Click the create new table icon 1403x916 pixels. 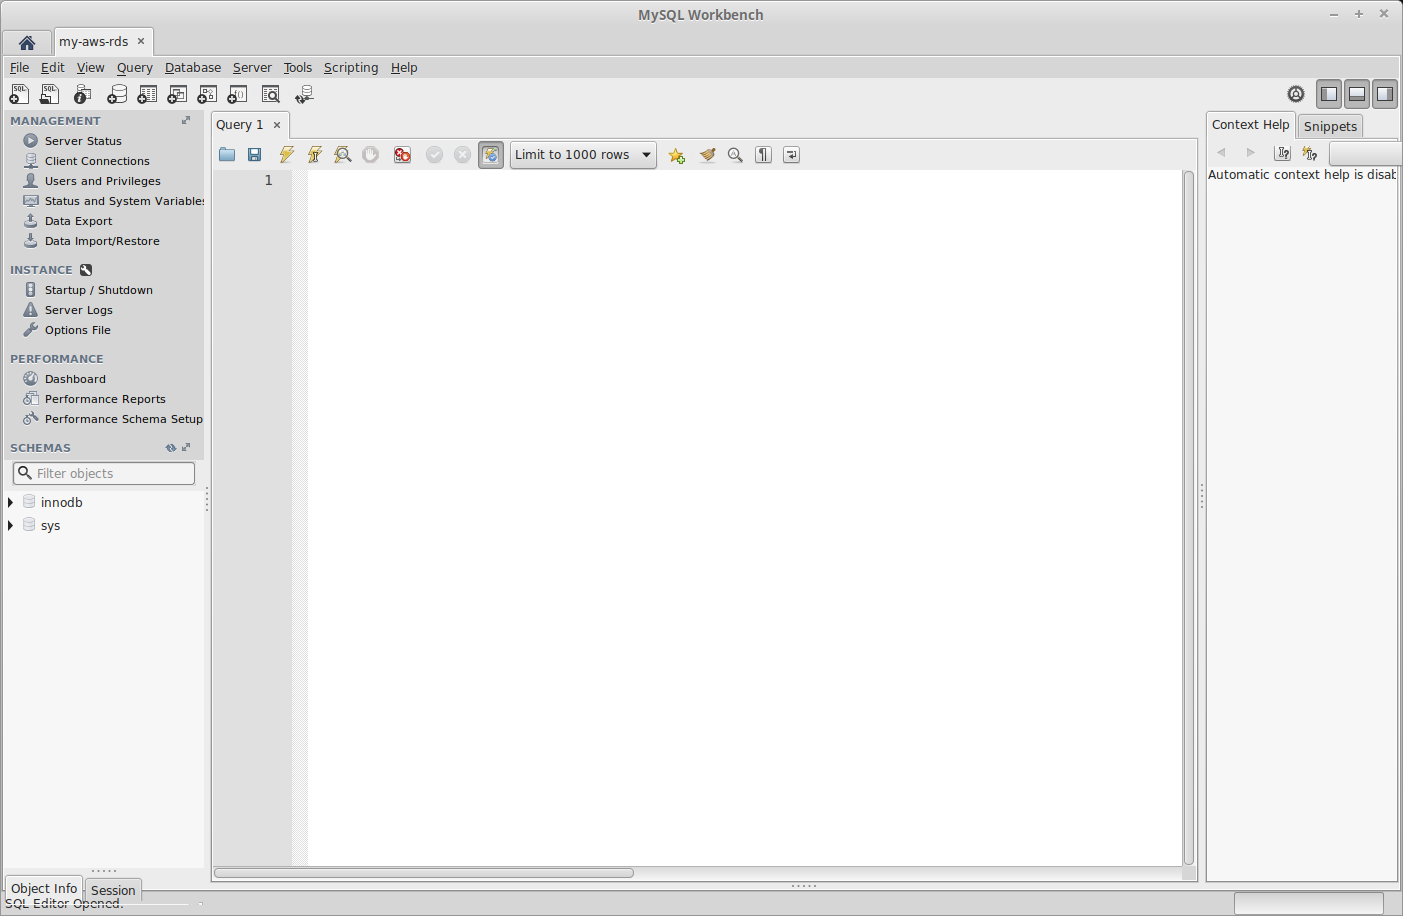147,94
